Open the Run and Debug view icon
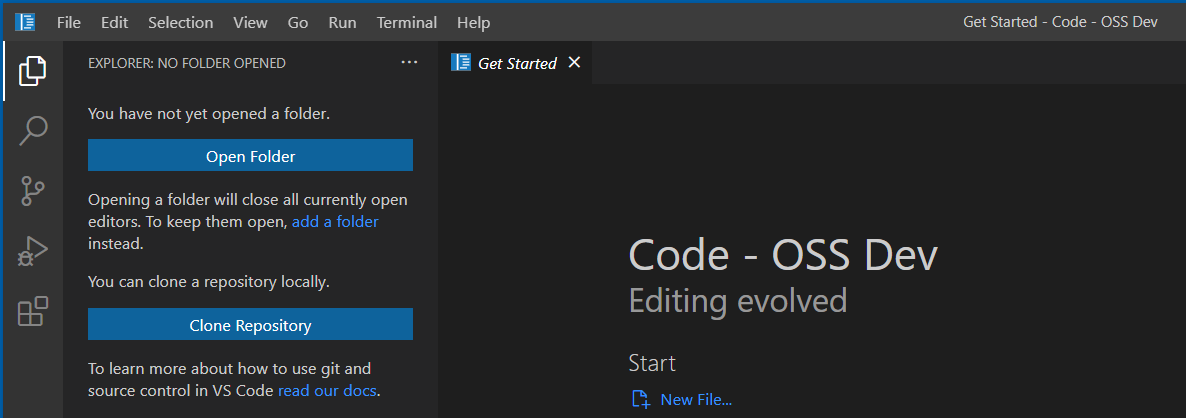The height and width of the screenshot is (418, 1186). coord(33,251)
